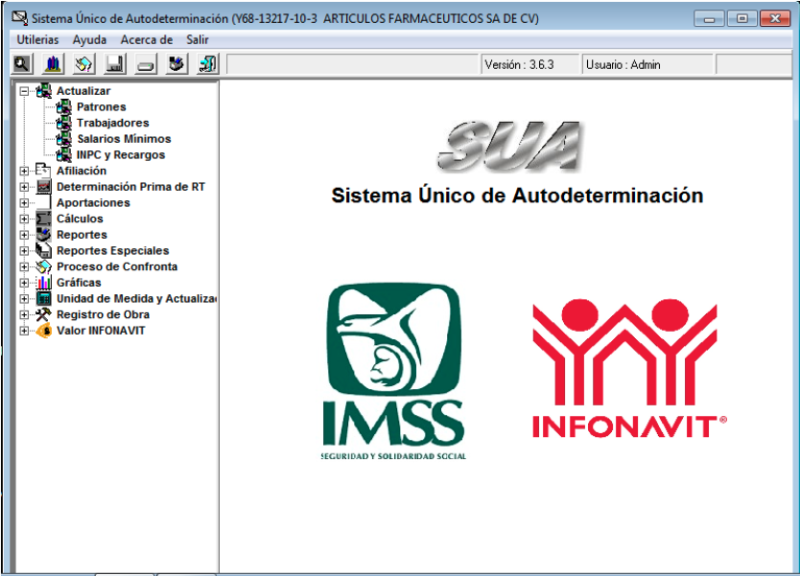Expand the Gráficas node
Image resolution: width=800 pixels, height=576 pixels.
pyautogui.click(x=24, y=283)
